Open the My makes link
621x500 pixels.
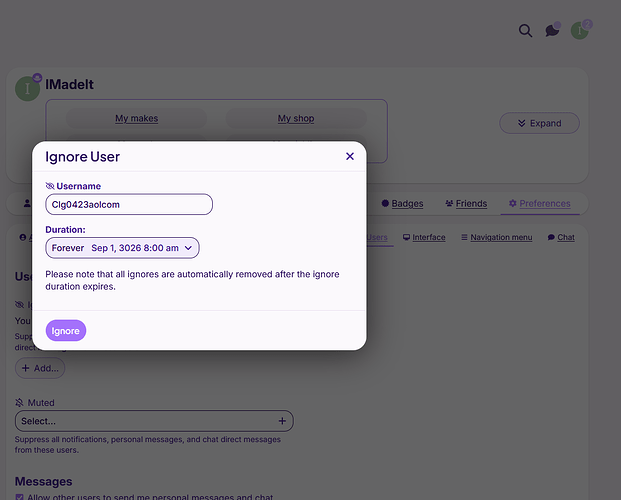[x=137, y=118]
